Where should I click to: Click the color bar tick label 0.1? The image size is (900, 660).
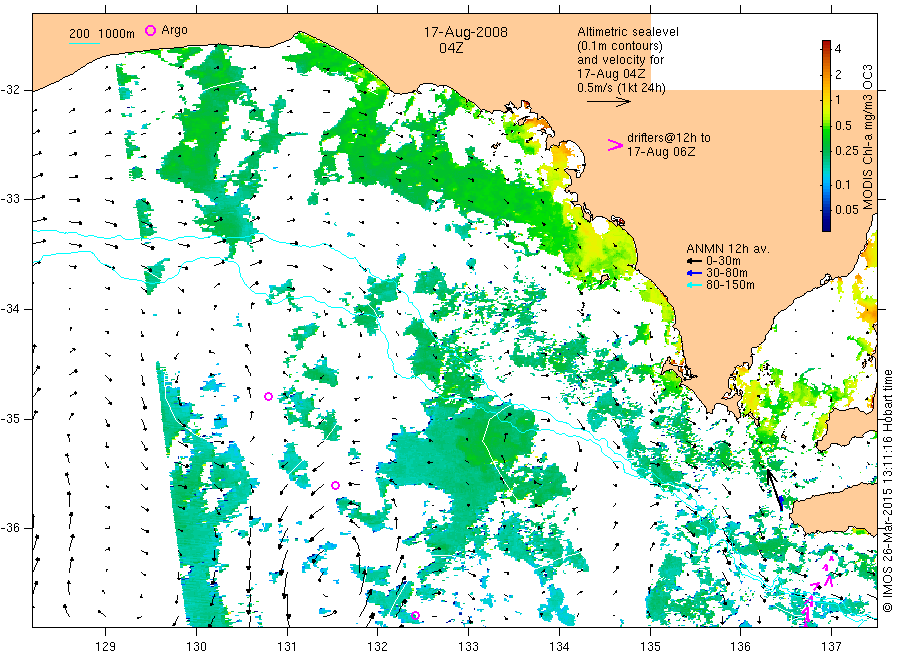(x=843, y=185)
